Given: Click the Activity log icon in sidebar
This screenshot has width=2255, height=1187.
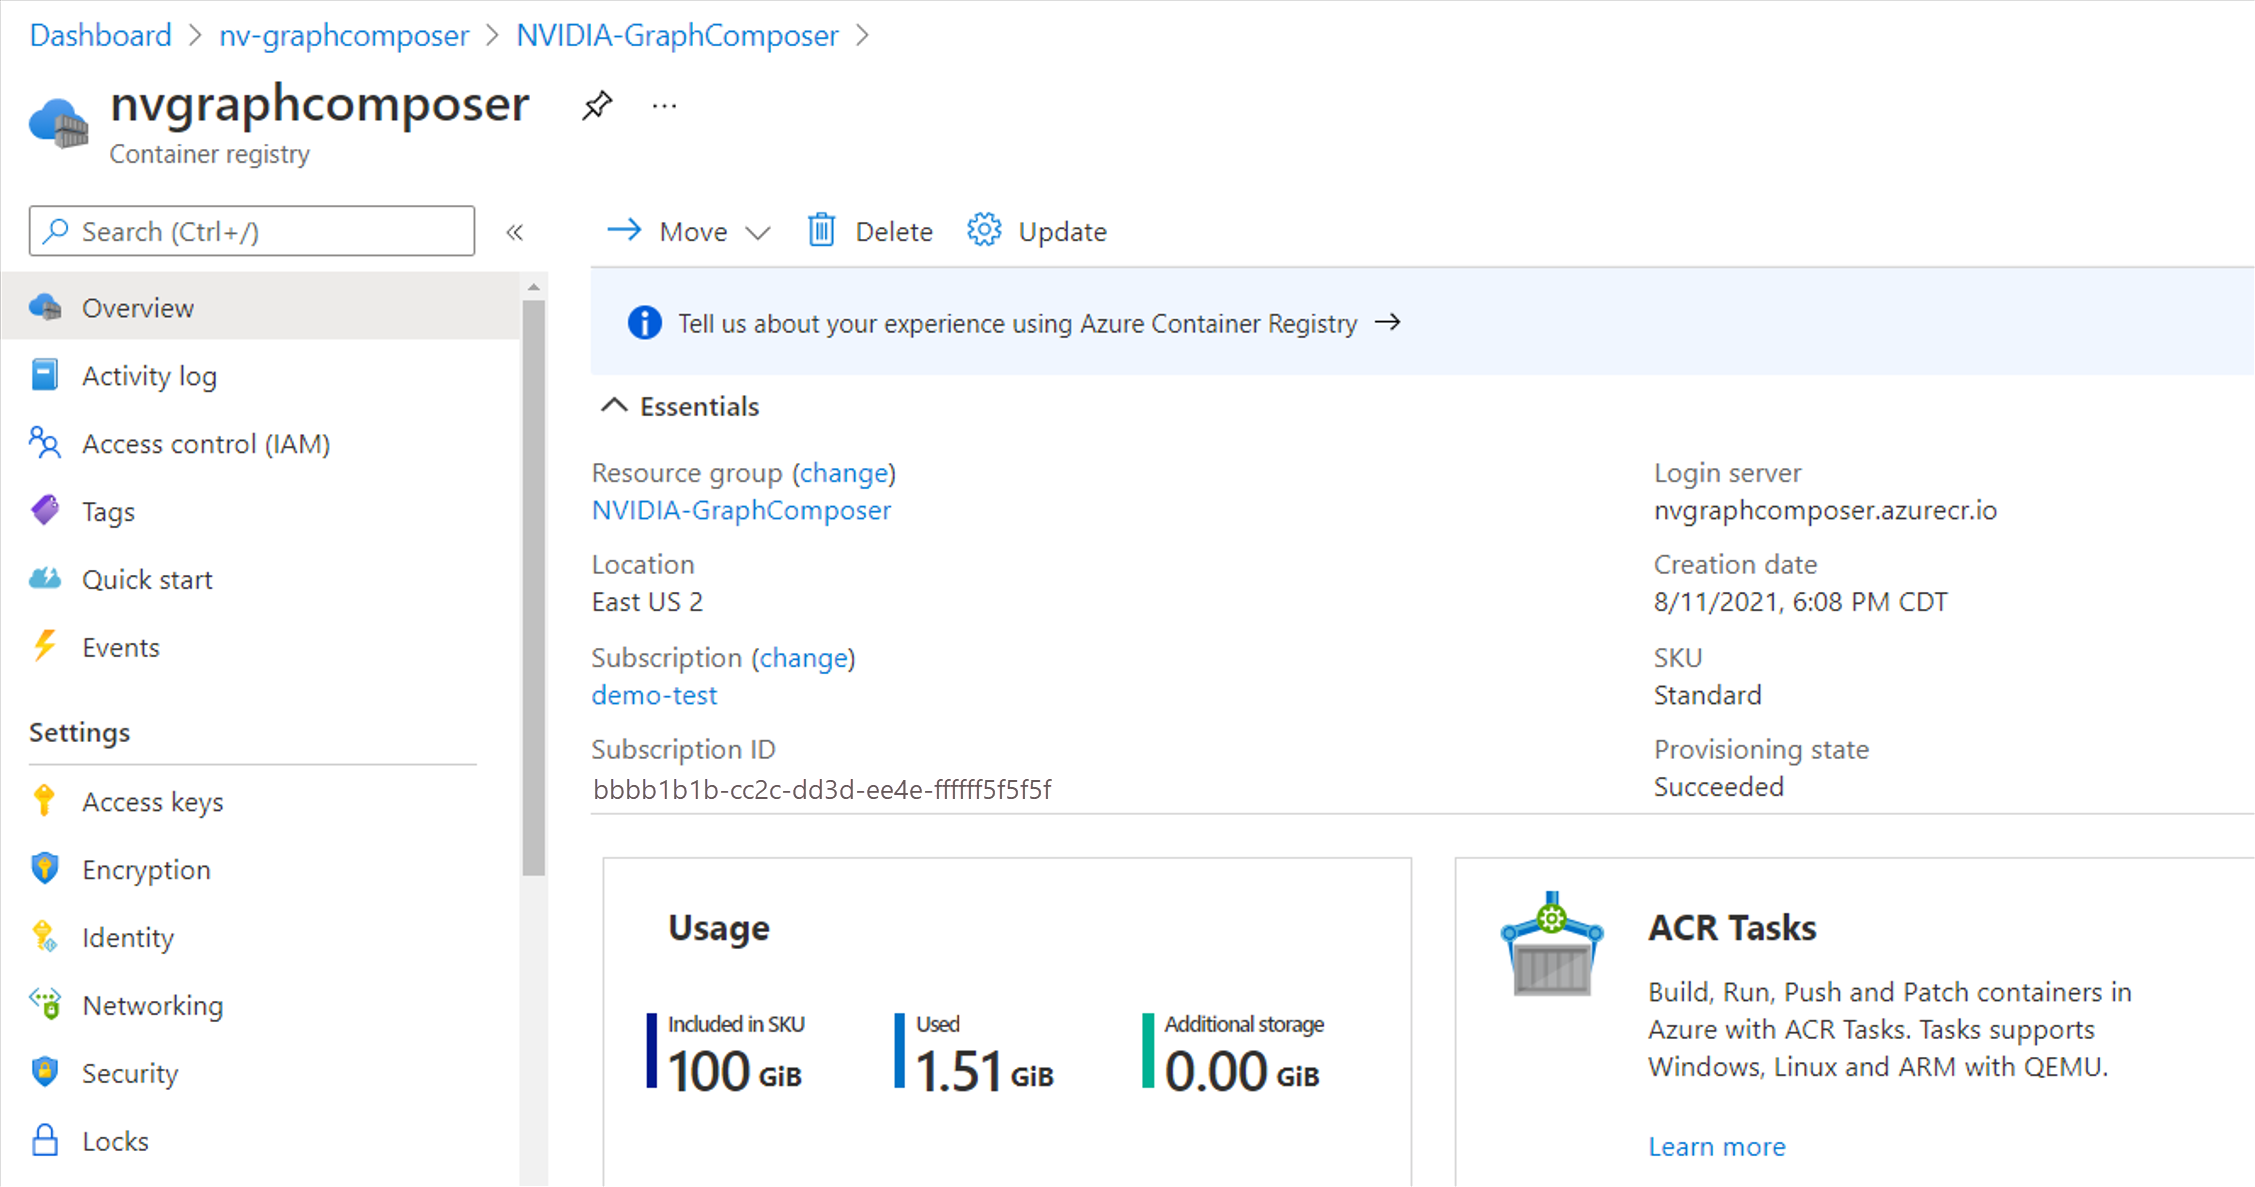Looking at the screenshot, I should tap(48, 374).
